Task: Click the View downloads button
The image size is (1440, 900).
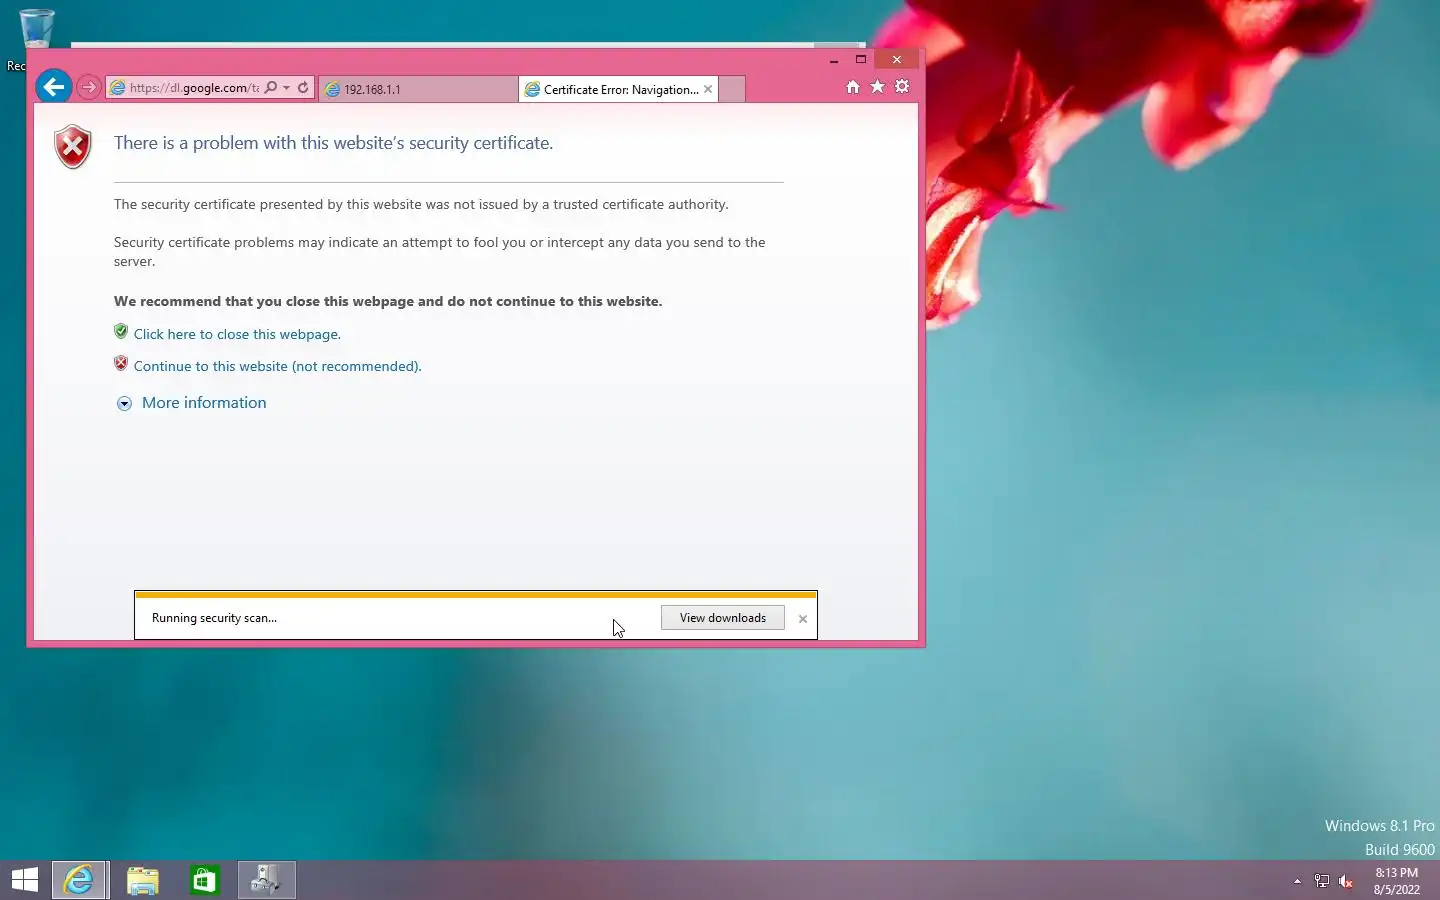Action: 723,618
